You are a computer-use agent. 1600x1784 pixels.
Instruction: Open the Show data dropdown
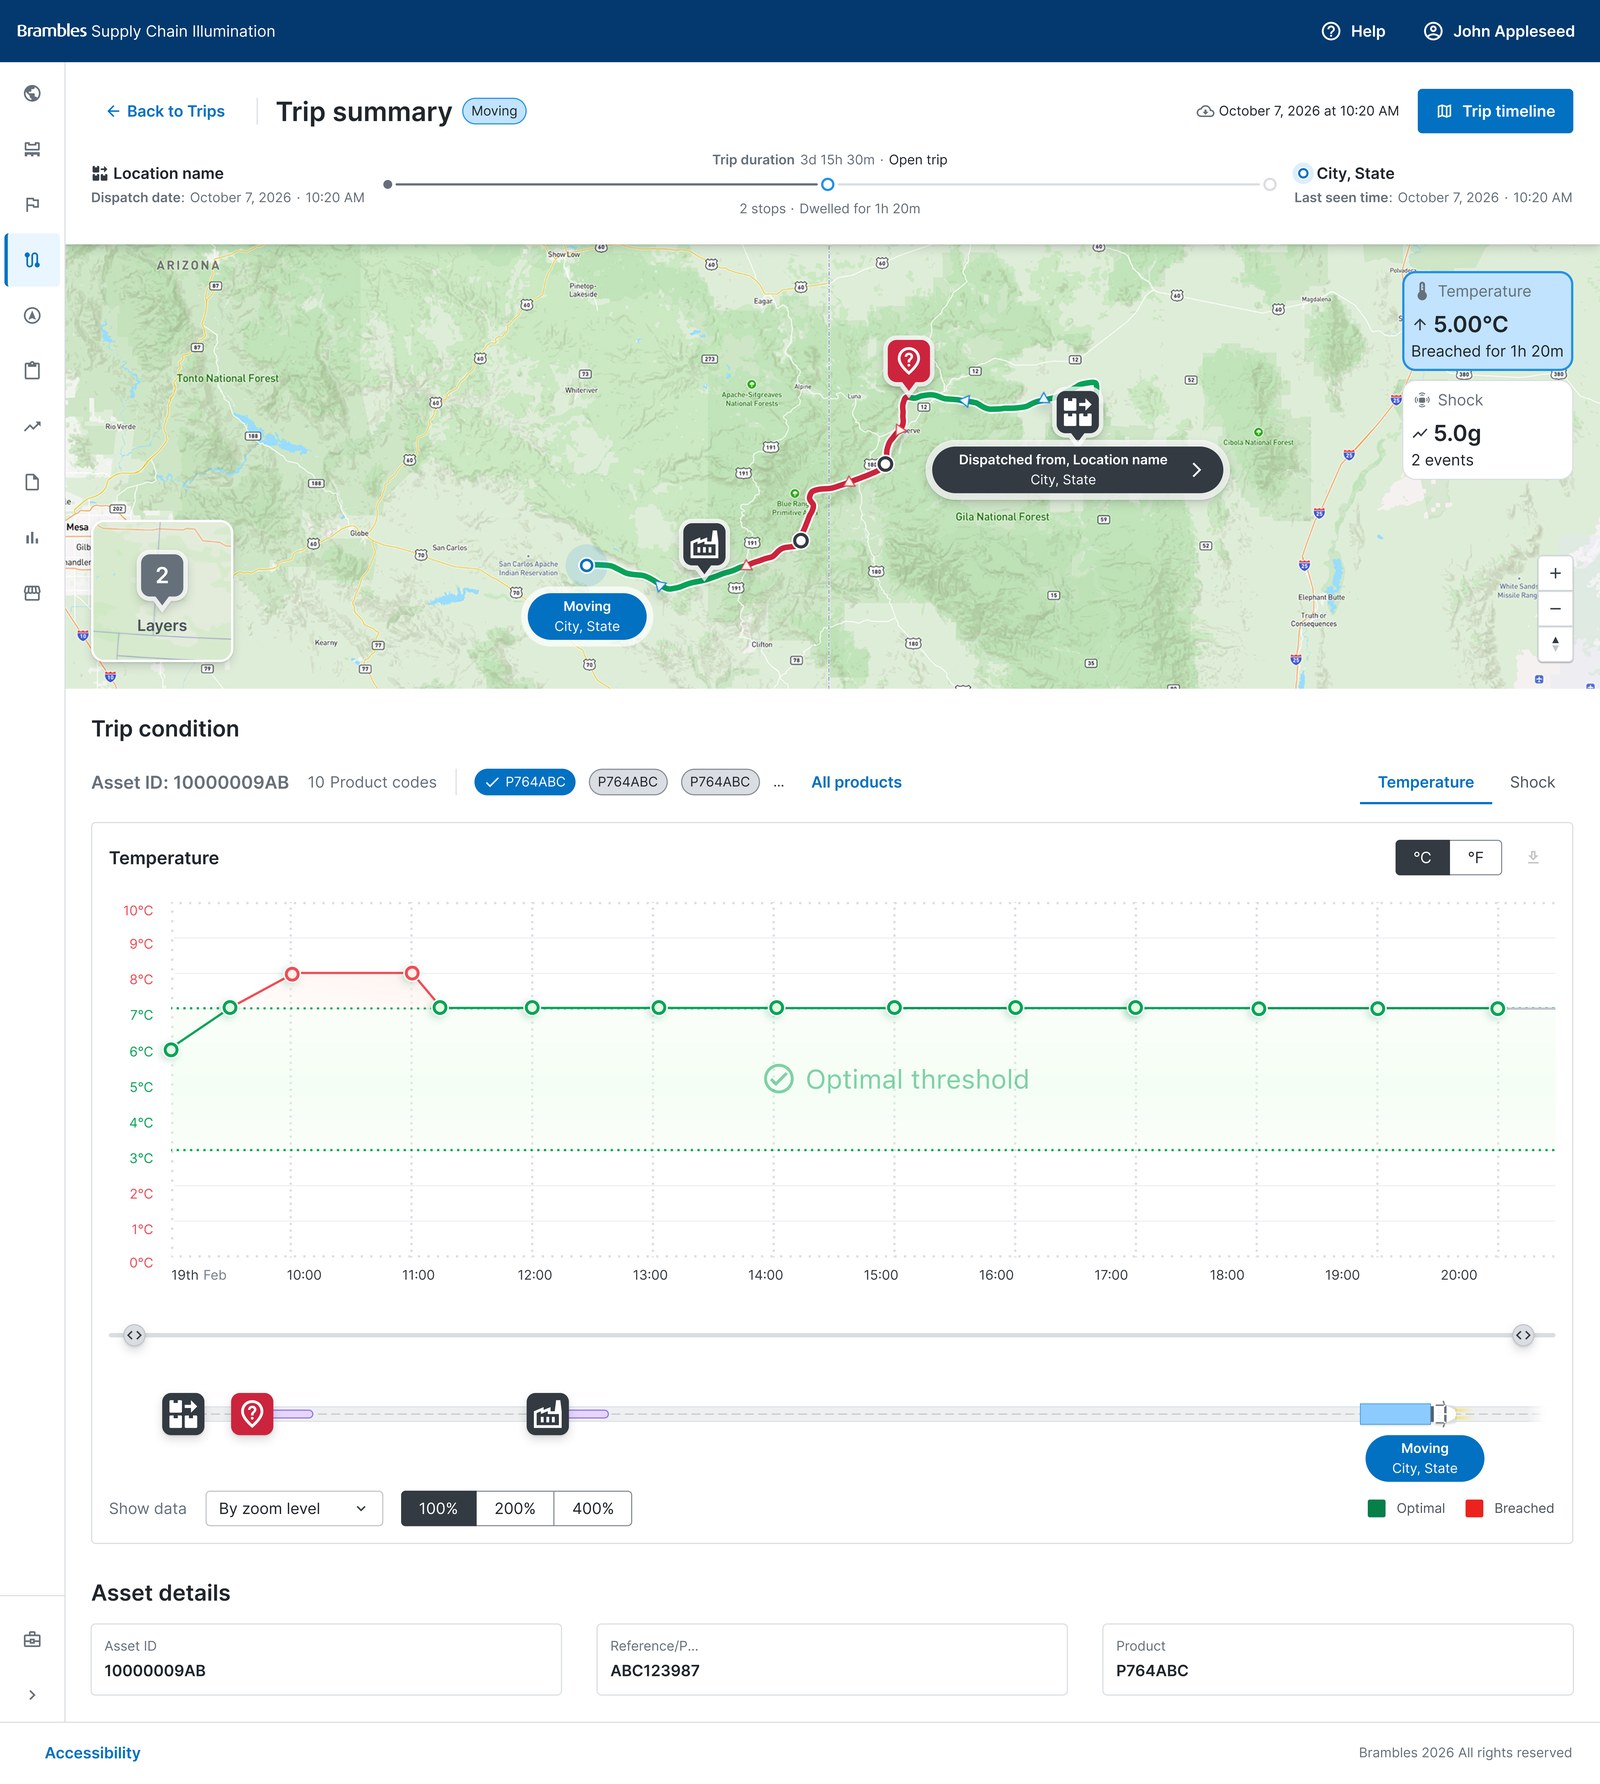tap(294, 1508)
